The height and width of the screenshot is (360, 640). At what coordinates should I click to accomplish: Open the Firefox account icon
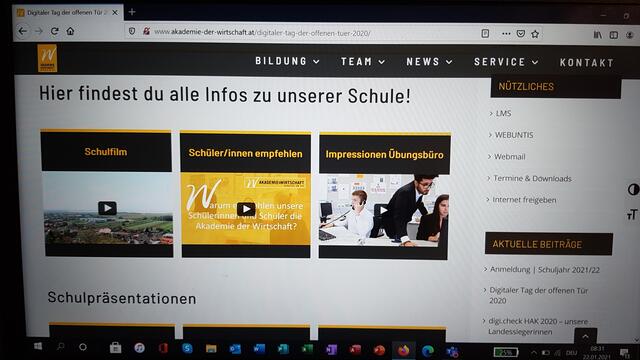coord(630,35)
